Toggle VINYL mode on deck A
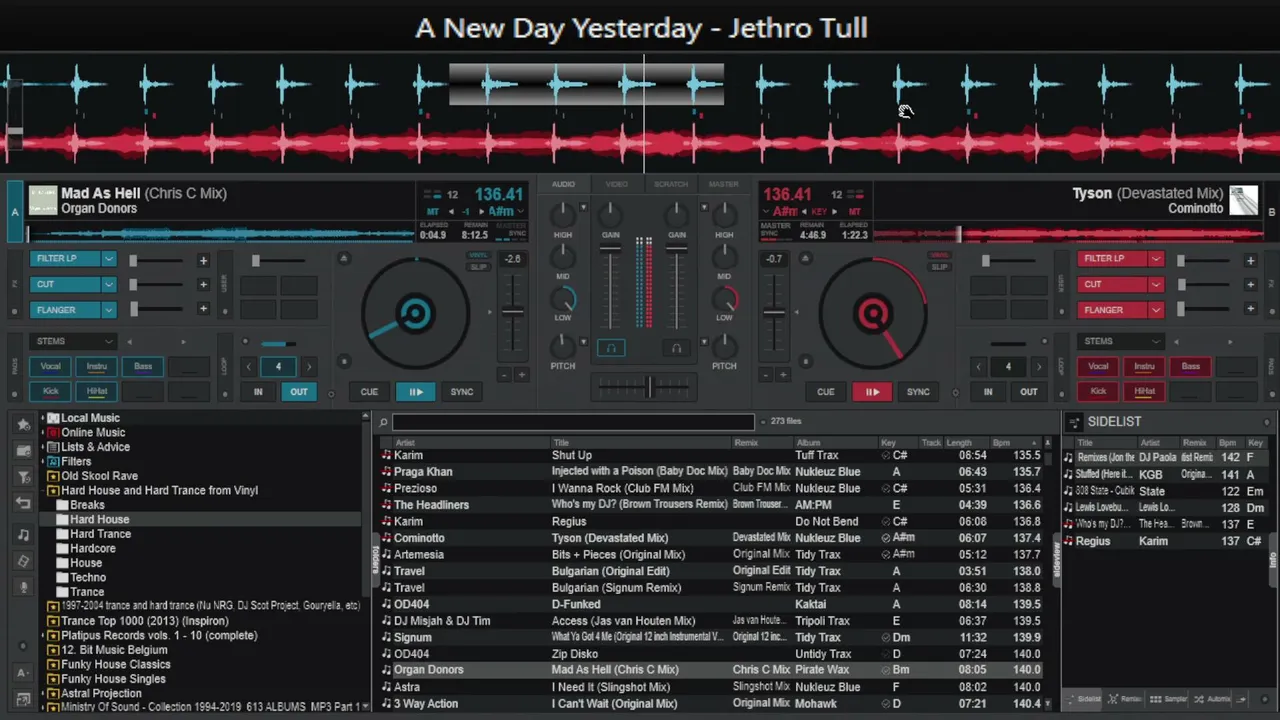The image size is (1280, 720). click(x=478, y=255)
